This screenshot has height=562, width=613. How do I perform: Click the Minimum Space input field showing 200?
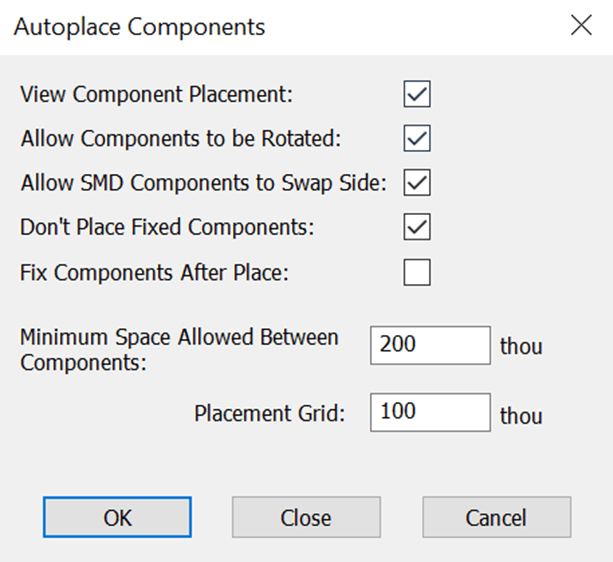pyautogui.click(x=430, y=347)
